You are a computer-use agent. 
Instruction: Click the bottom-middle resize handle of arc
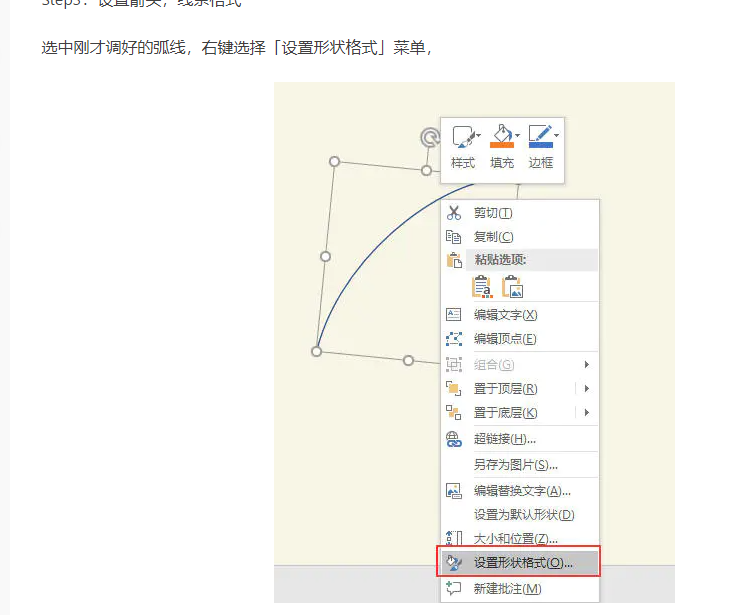tap(408, 361)
